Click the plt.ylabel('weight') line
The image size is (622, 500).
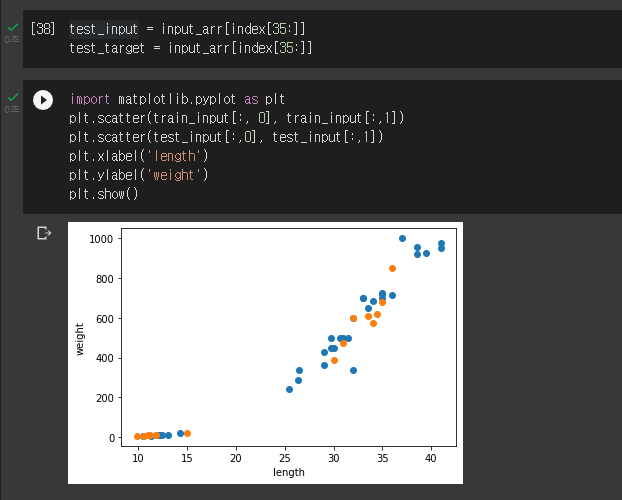138,175
